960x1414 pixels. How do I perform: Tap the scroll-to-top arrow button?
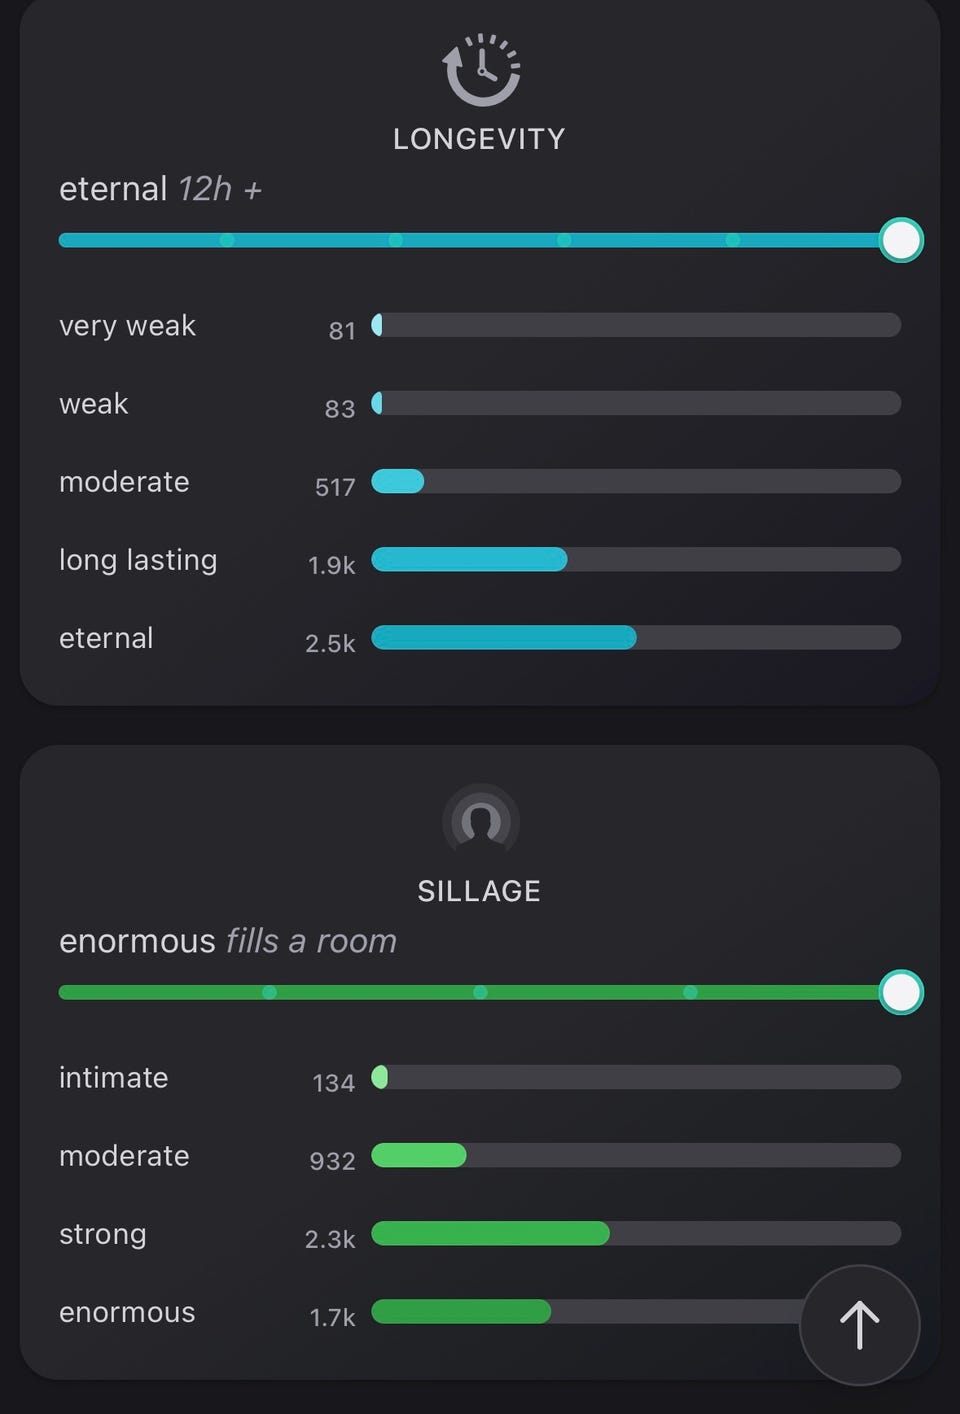pyautogui.click(x=859, y=1325)
